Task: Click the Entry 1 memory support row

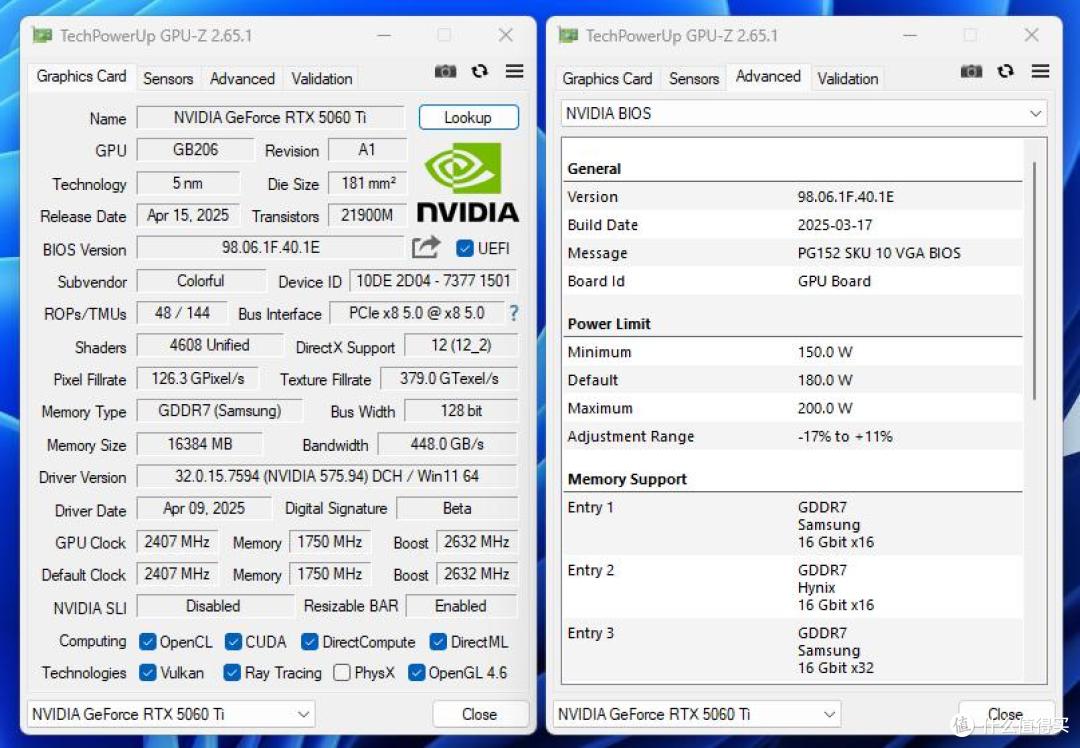Action: (x=792, y=525)
